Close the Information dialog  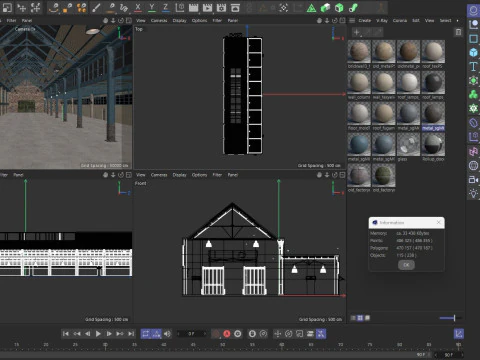coord(439,222)
